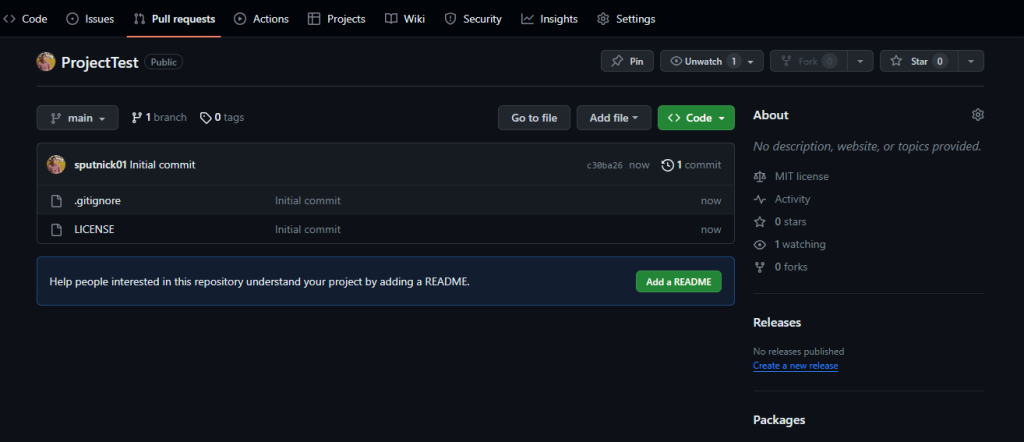1024x442 pixels.
Task: Open sputnick01 user profile link
Action: 101,165
